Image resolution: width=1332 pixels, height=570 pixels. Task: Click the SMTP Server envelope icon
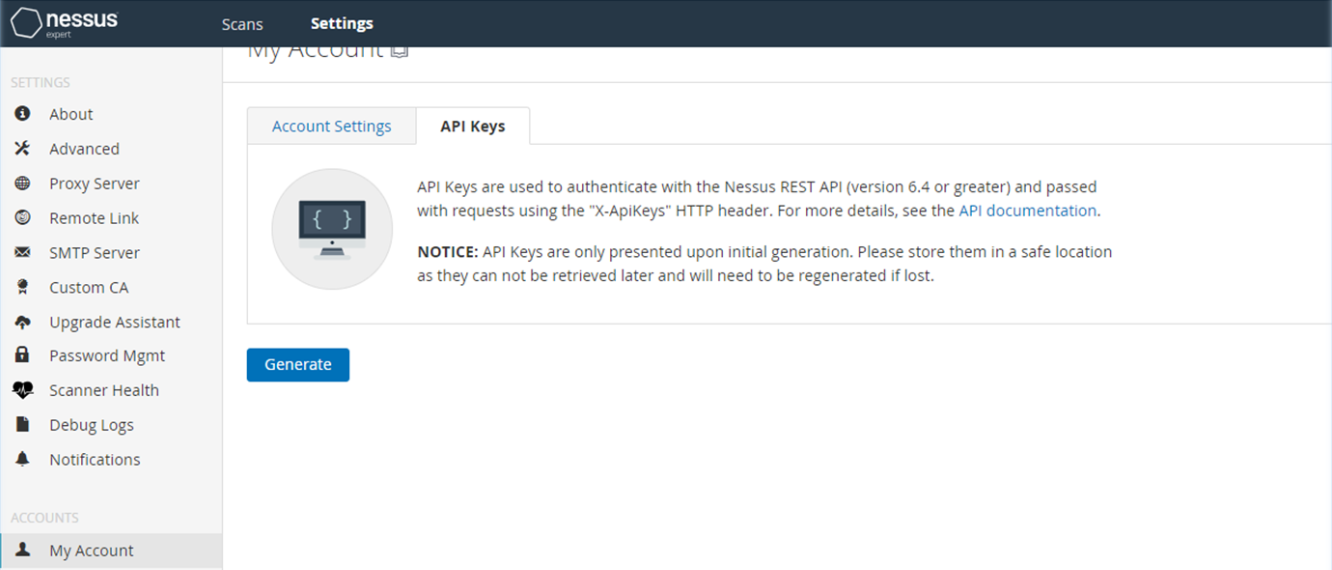[22, 252]
